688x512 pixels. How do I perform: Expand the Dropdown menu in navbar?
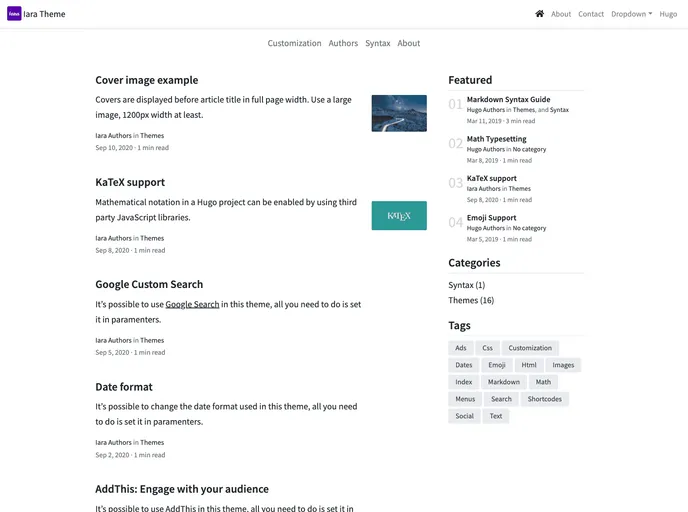(x=631, y=14)
